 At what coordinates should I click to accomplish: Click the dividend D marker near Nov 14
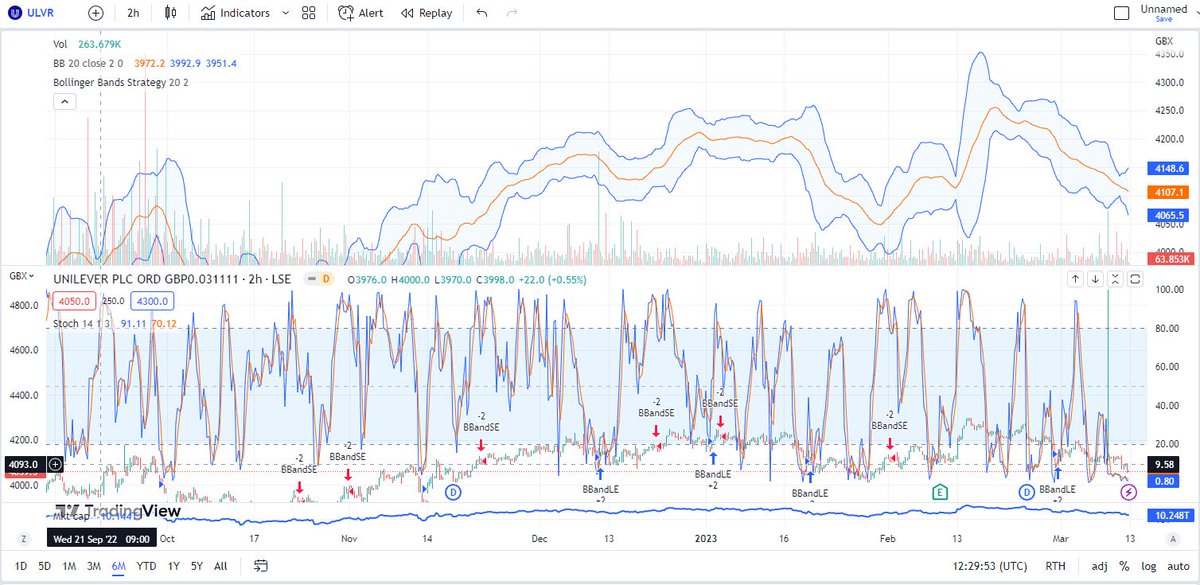(x=454, y=492)
